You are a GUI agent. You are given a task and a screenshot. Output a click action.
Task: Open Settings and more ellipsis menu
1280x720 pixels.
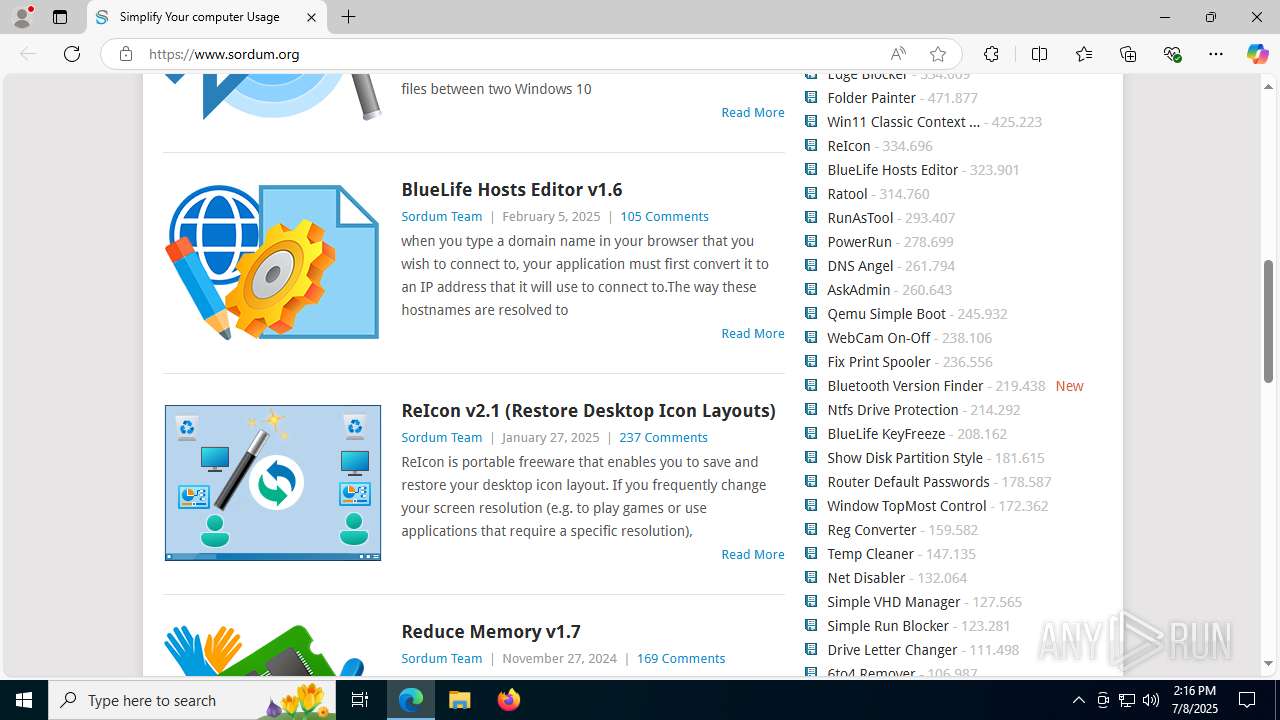point(1216,54)
